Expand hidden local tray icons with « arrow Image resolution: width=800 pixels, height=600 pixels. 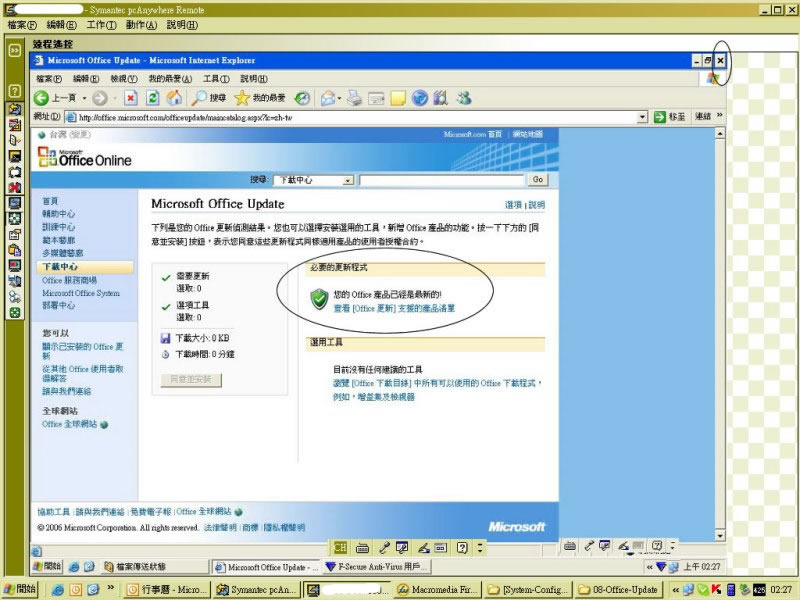point(676,590)
